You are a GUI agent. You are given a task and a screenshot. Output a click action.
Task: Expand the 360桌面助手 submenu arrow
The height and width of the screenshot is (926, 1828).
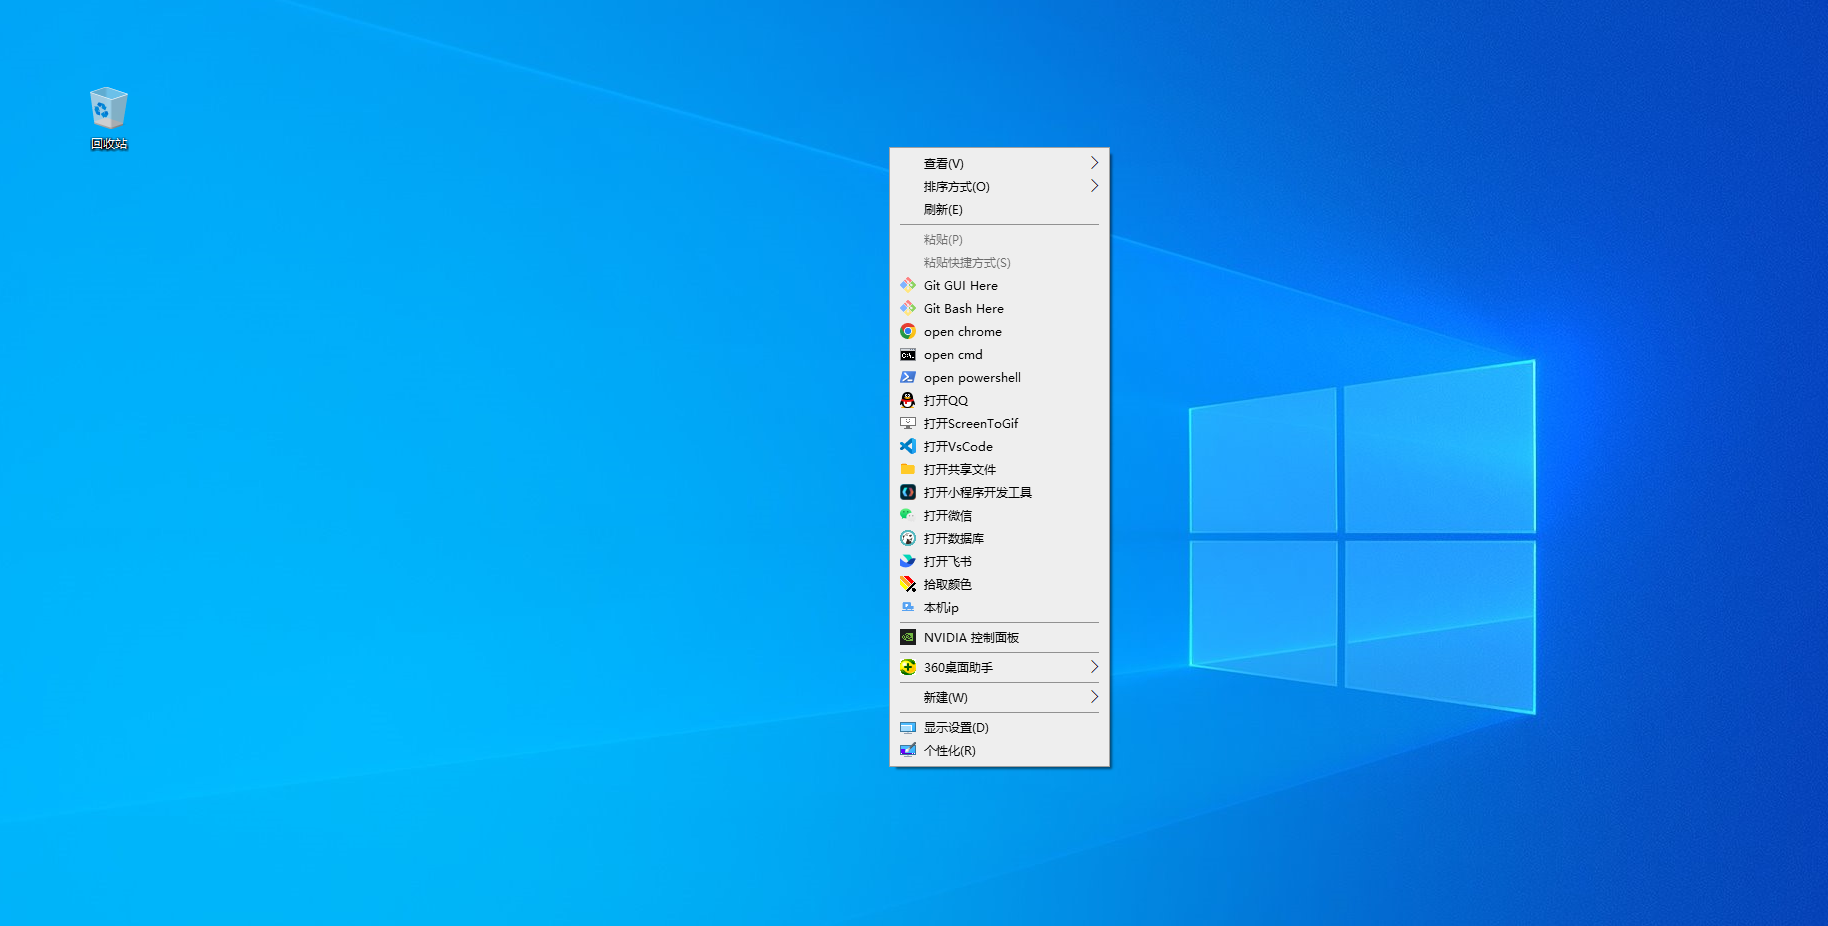pos(1094,667)
